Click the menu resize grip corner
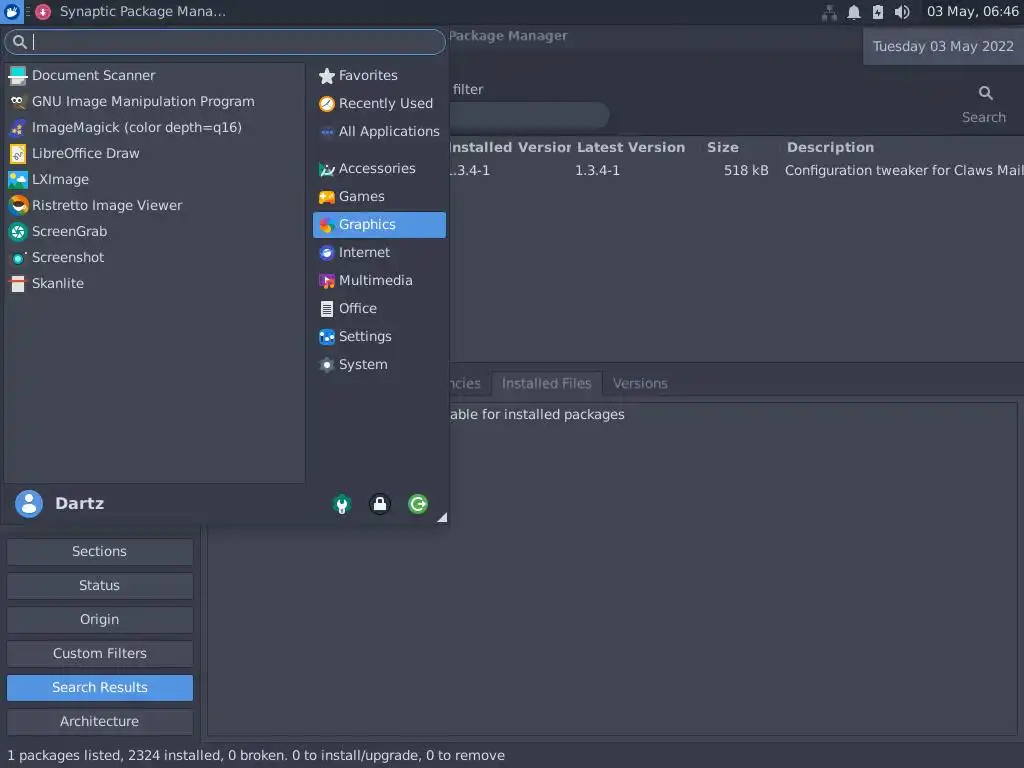The image size is (1024, 768). tap(442, 517)
